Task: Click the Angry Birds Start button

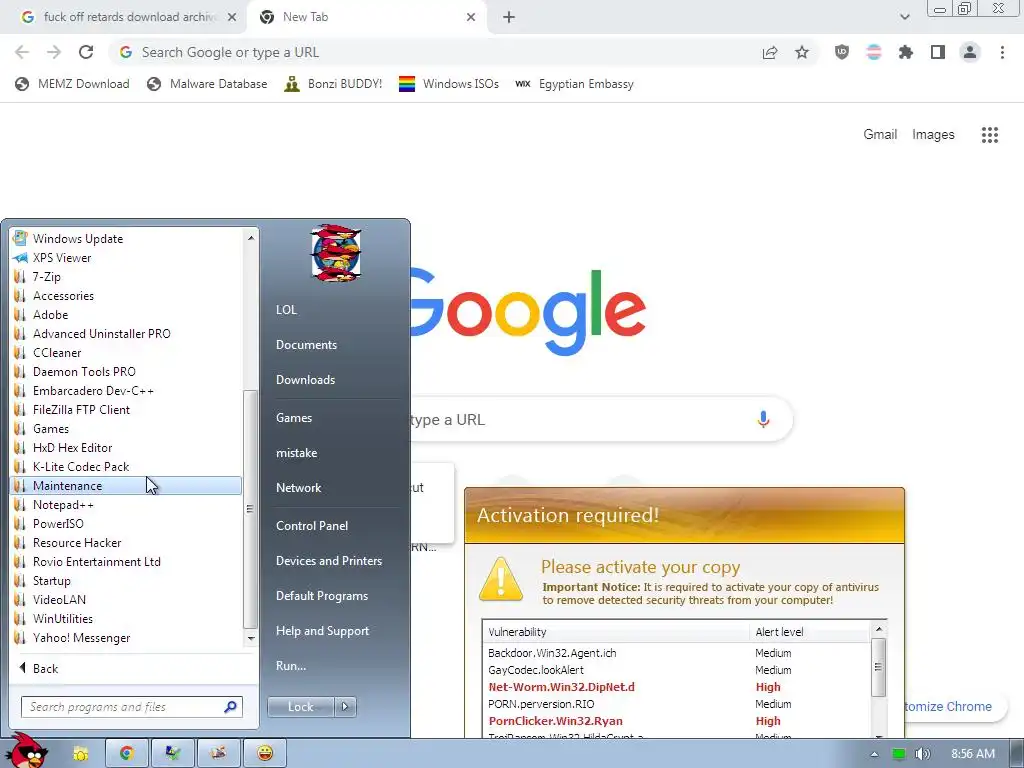Action: point(25,751)
